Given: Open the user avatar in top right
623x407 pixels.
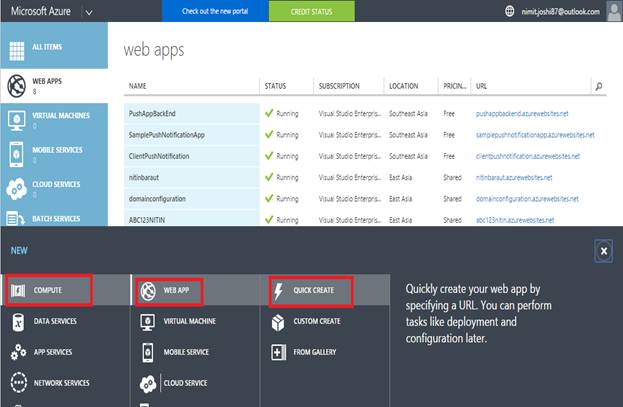Looking at the screenshot, I should point(614,11).
